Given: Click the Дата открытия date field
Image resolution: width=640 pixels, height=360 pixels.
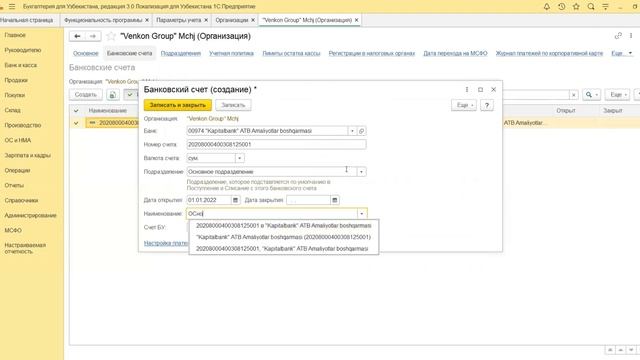Looking at the screenshot, I should tap(209, 200).
